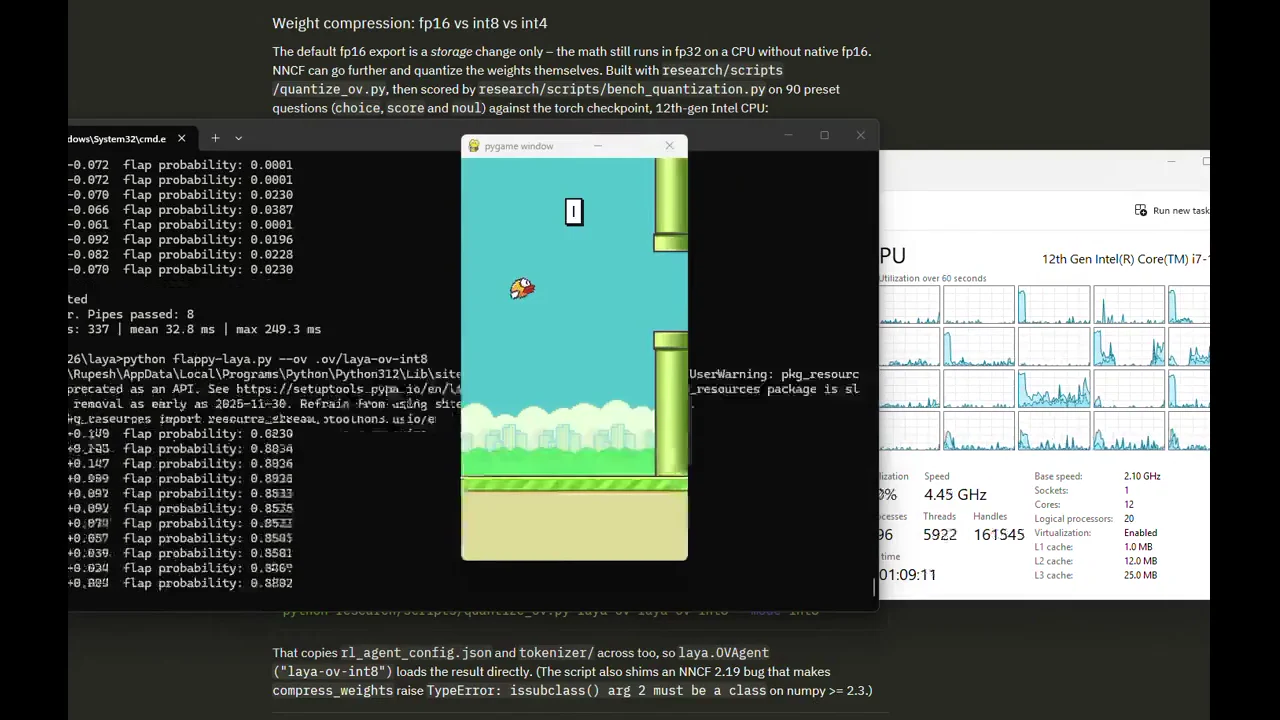Minimize the terminal window
This screenshot has height=720, width=1280.
788,135
